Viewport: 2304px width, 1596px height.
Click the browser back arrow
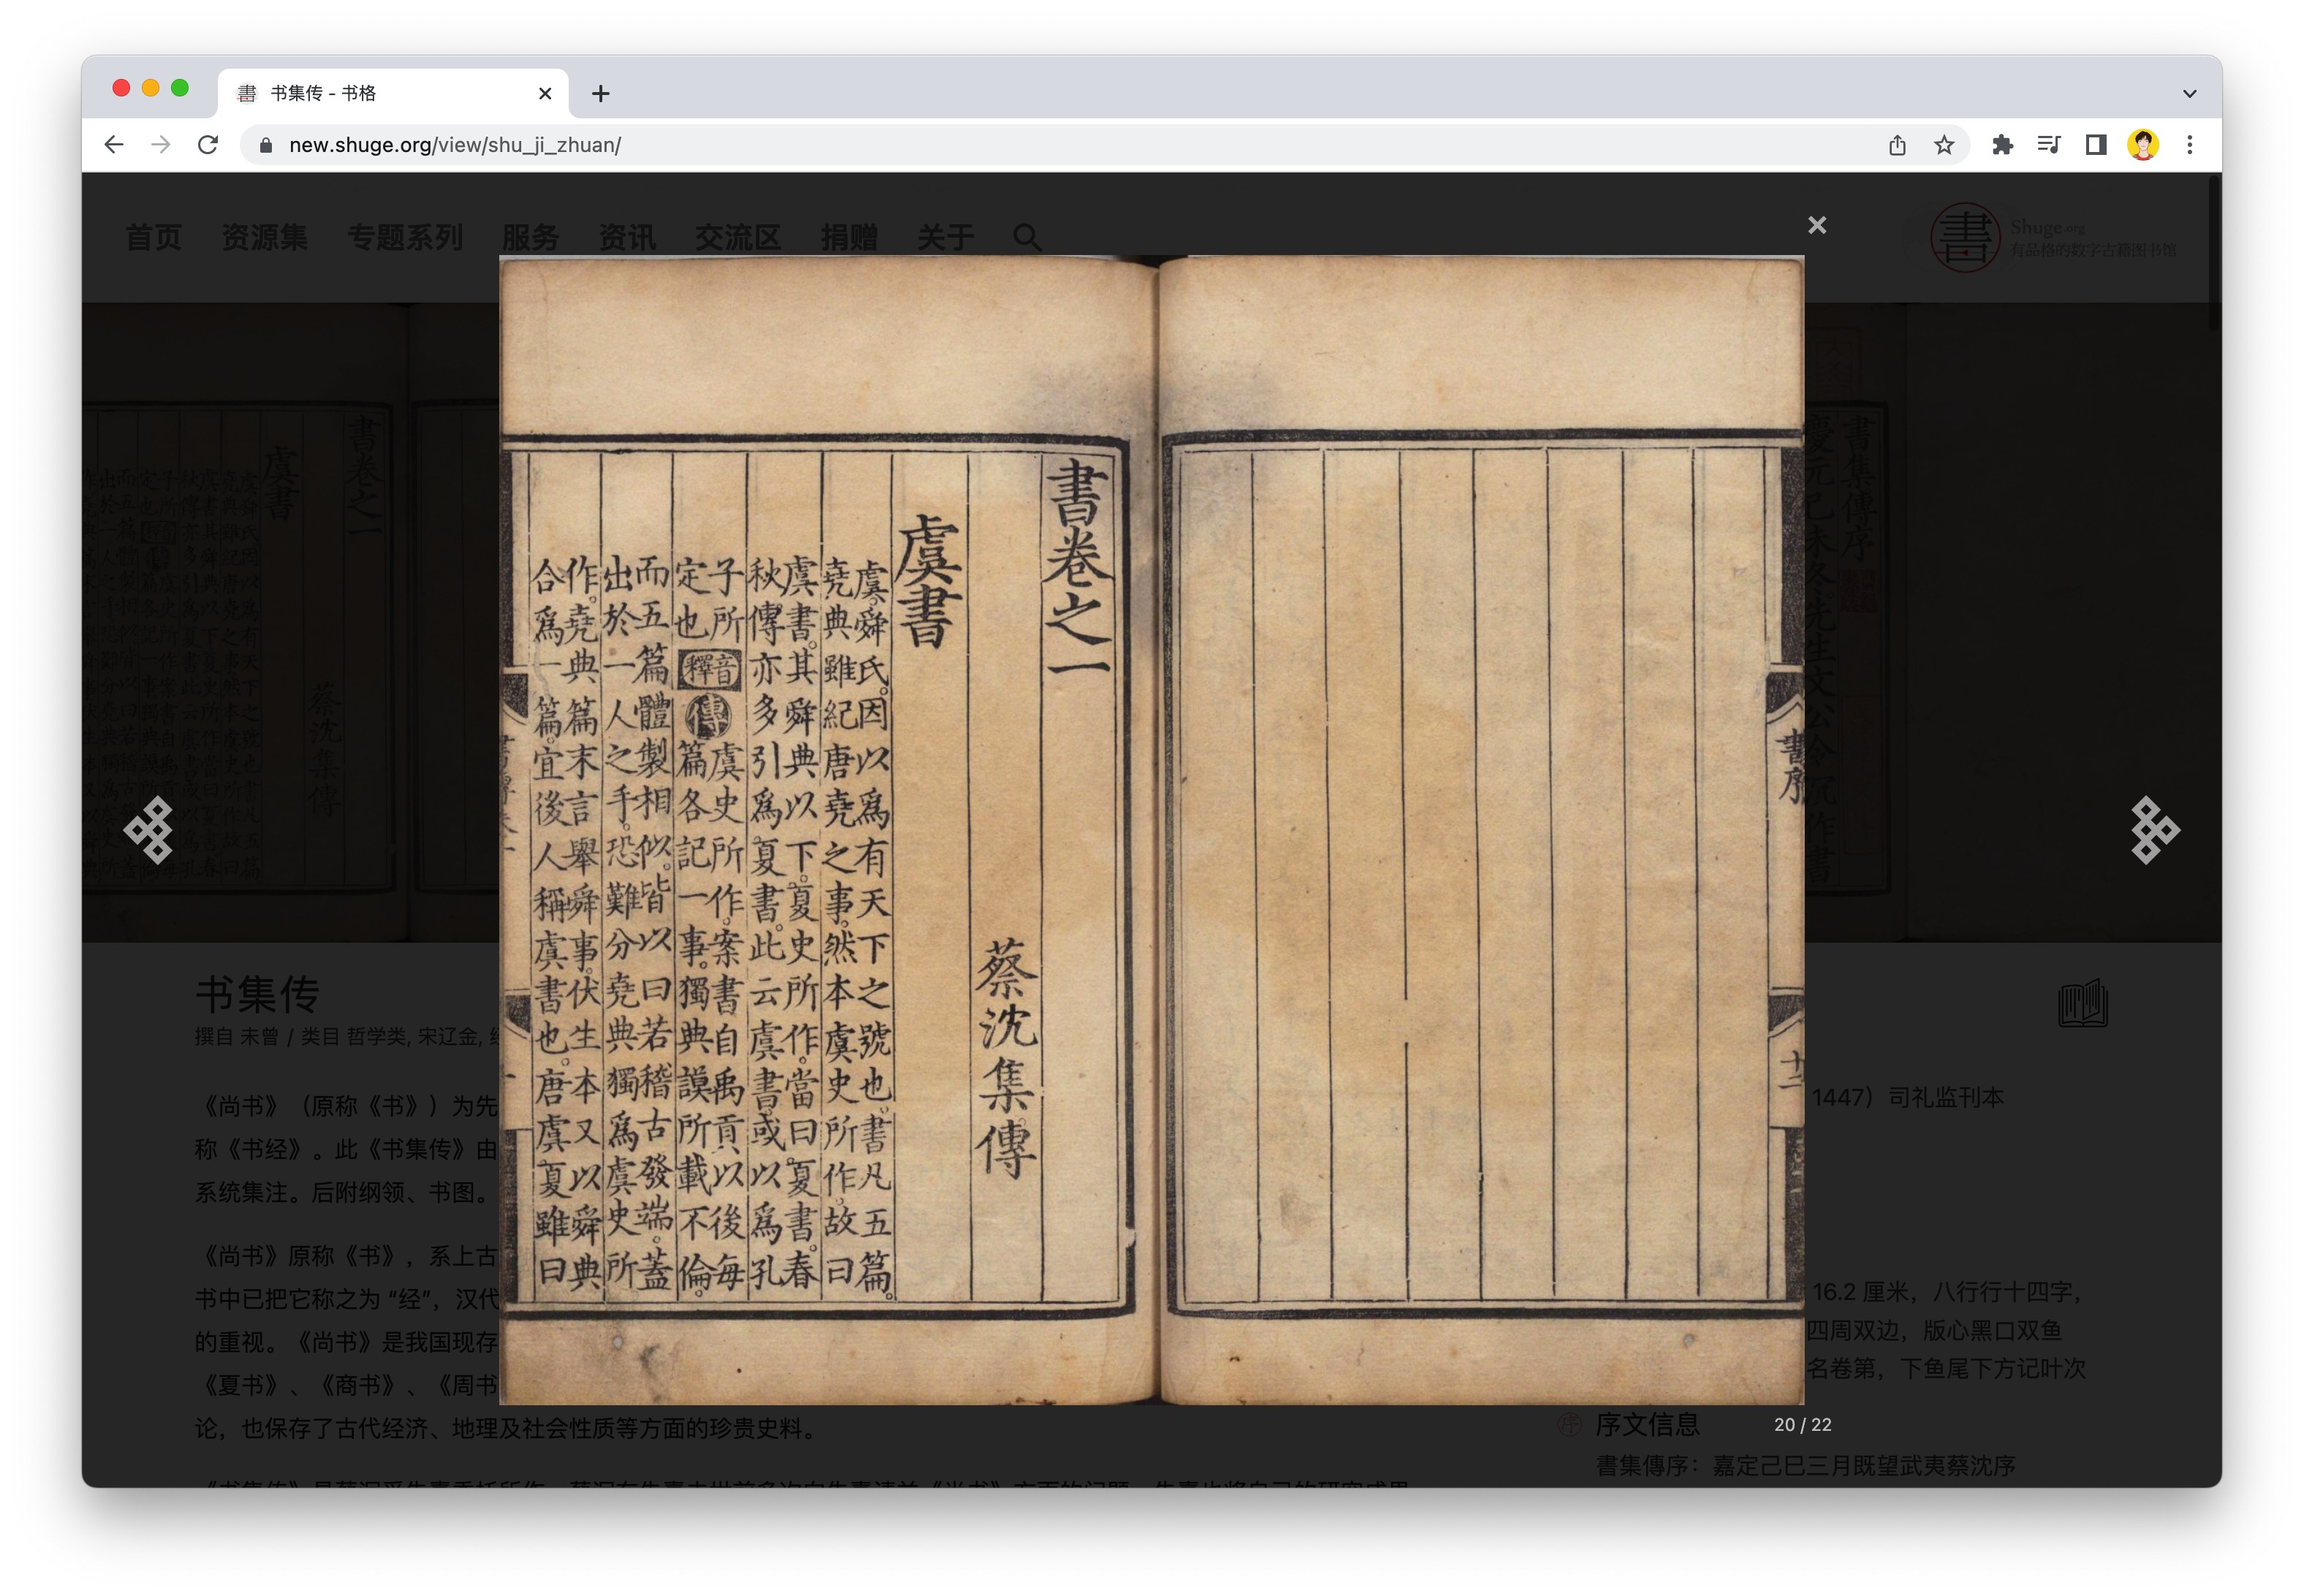[x=114, y=145]
